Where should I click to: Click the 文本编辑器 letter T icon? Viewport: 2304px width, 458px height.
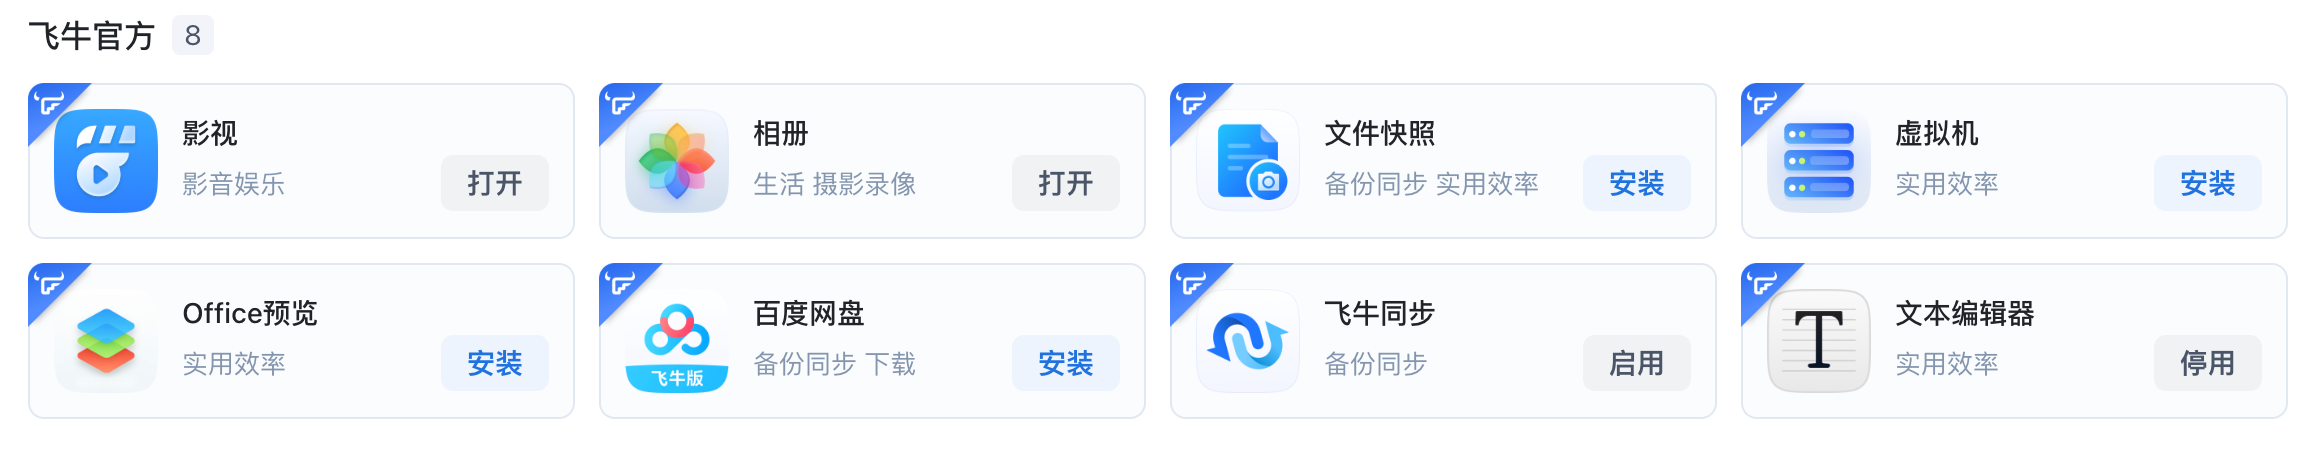coord(1819,341)
